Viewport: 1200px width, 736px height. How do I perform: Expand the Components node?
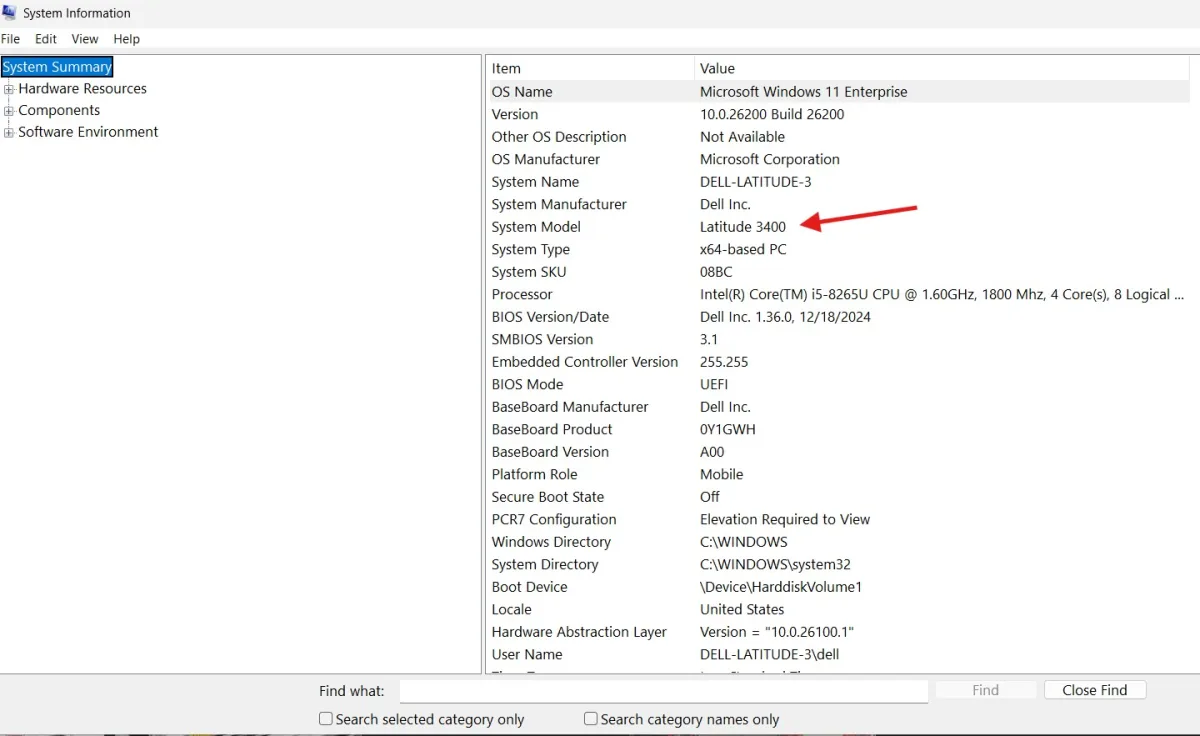[9, 111]
